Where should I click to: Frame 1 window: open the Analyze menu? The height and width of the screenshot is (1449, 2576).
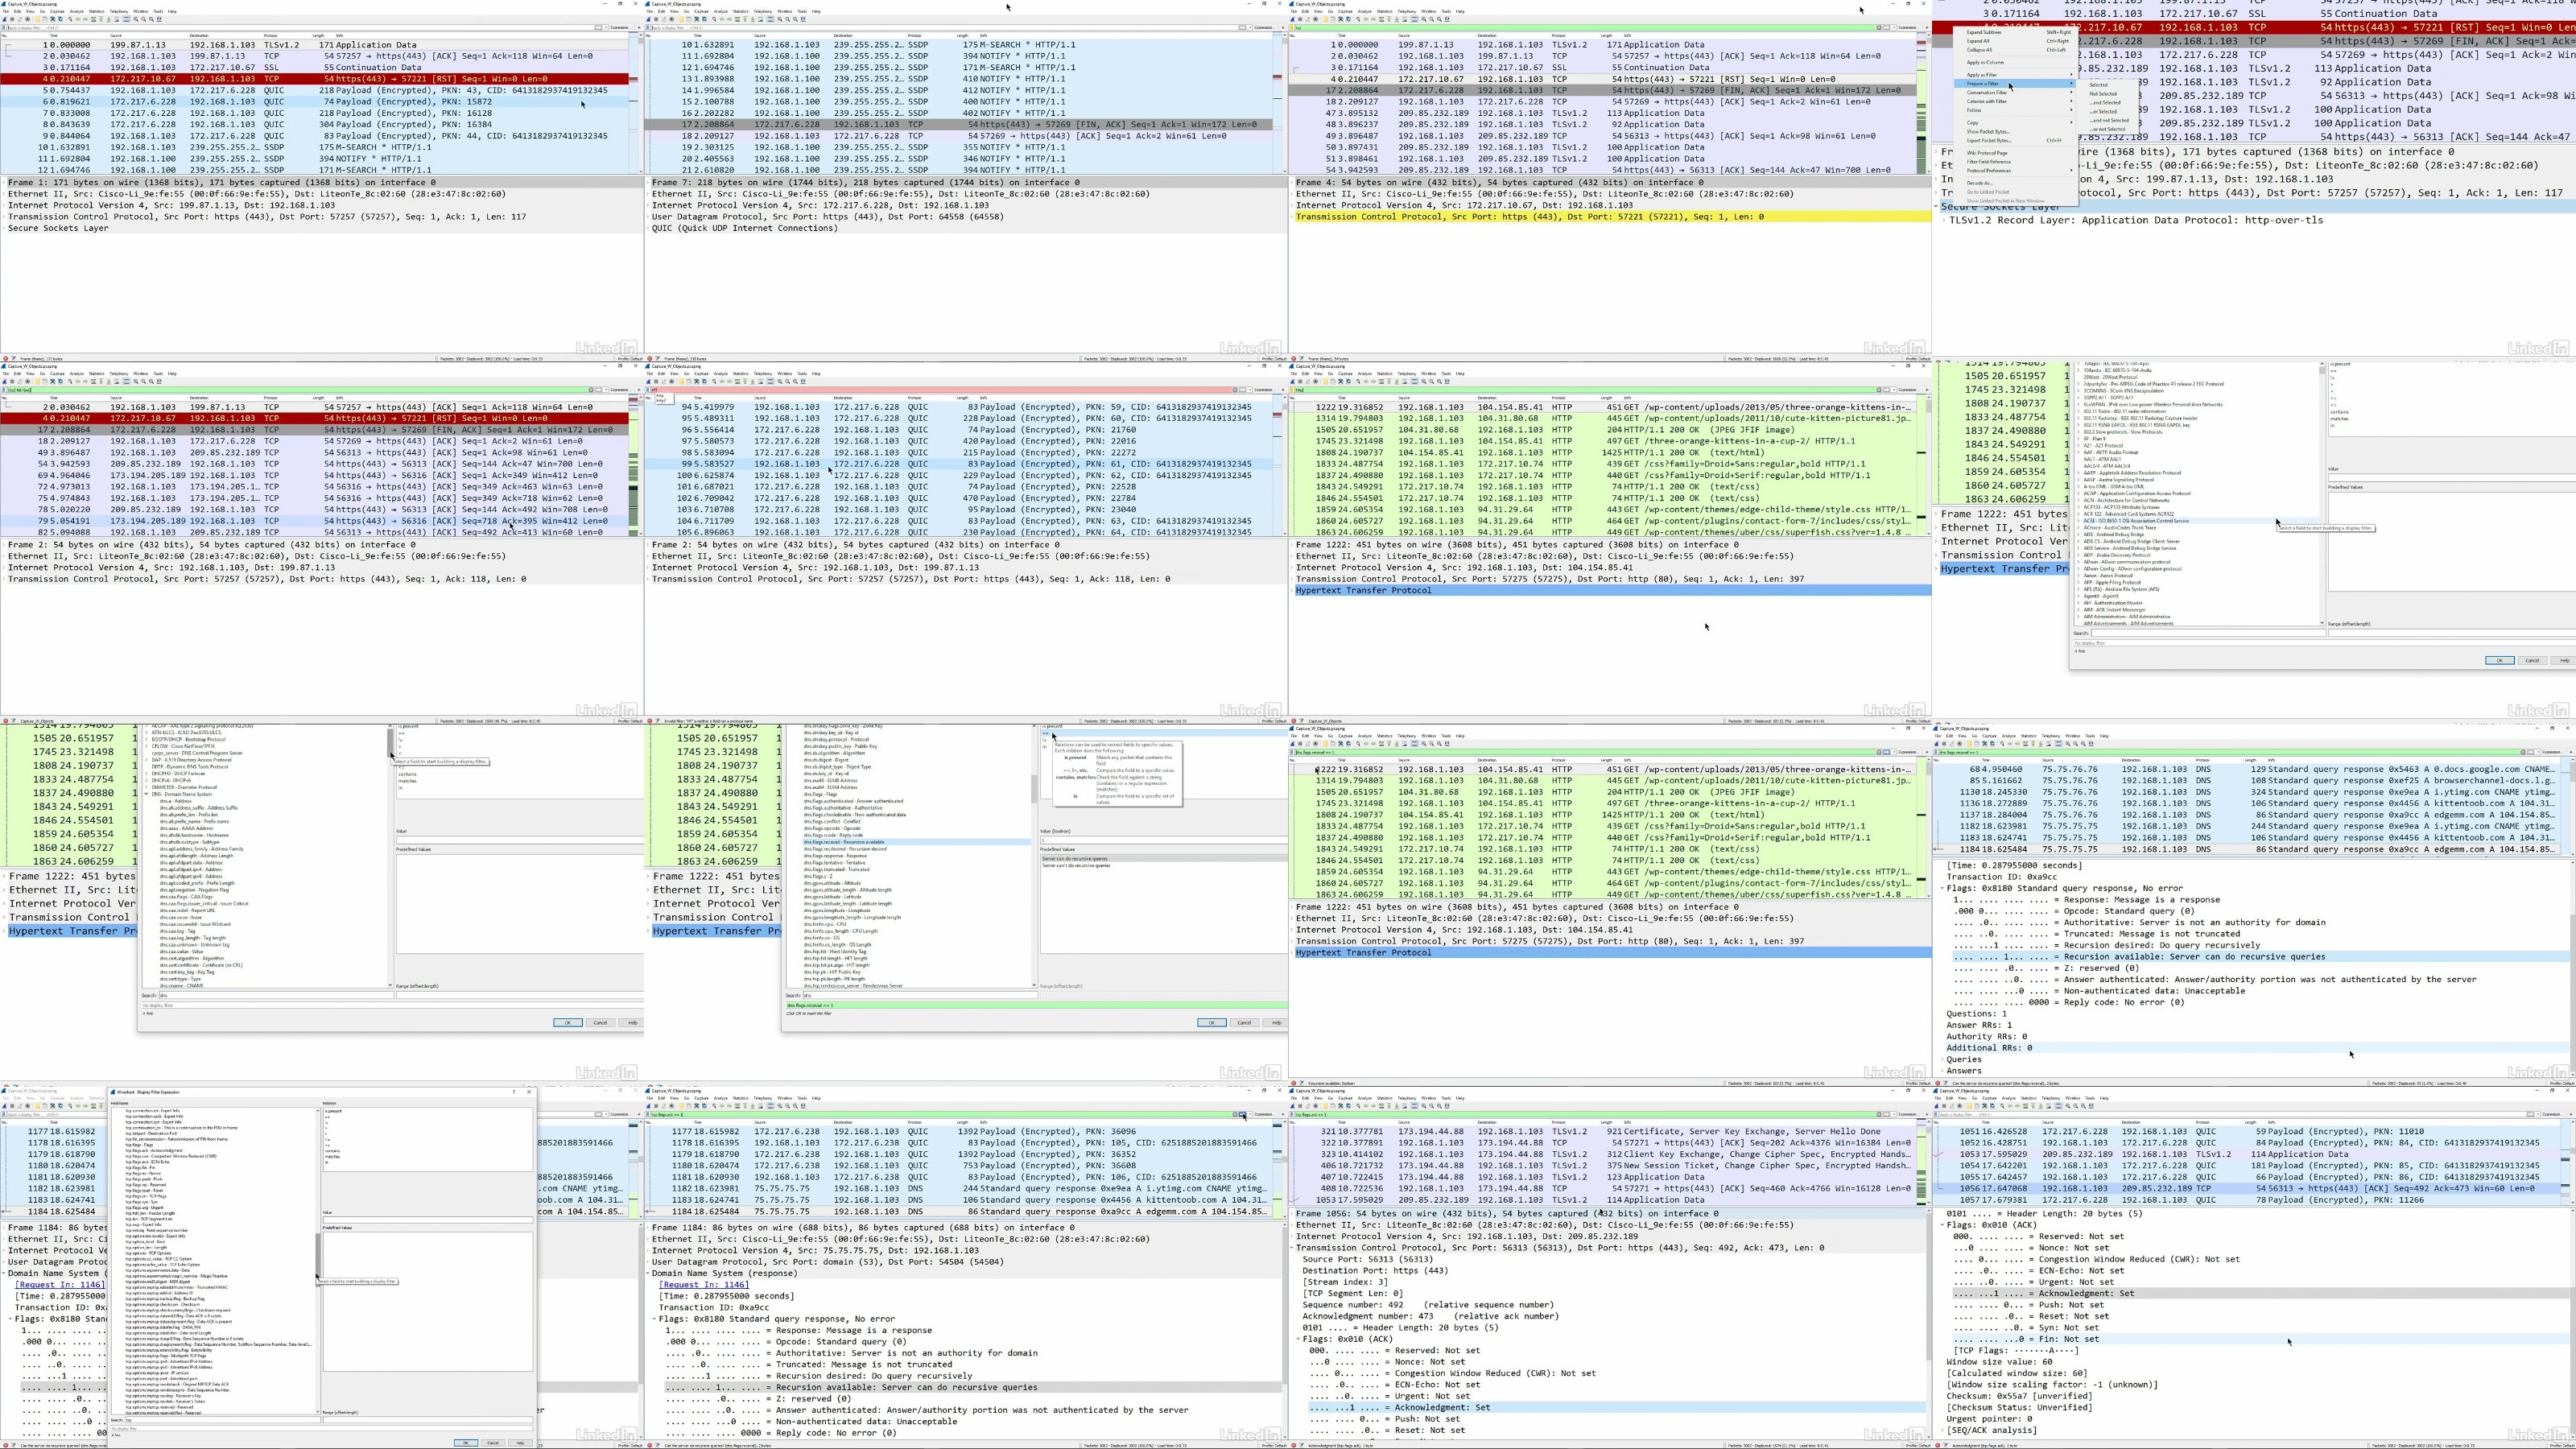click(x=77, y=11)
